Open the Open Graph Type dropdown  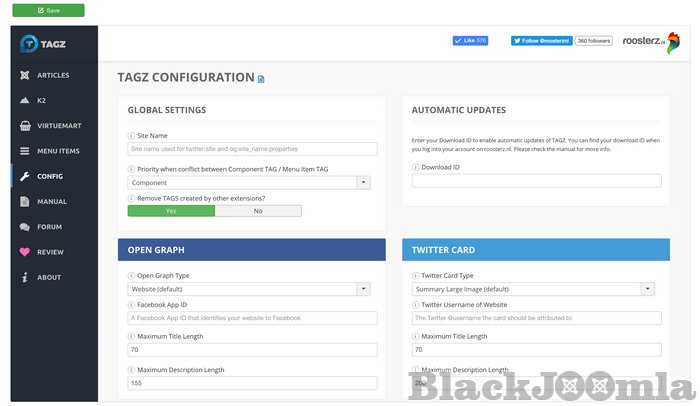pyautogui.click(x=363, y=289)
